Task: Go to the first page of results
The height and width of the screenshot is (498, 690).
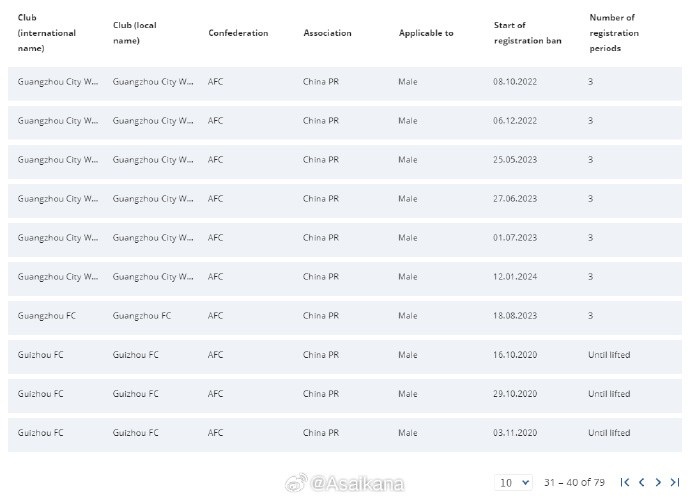Action: coord(624,482)
